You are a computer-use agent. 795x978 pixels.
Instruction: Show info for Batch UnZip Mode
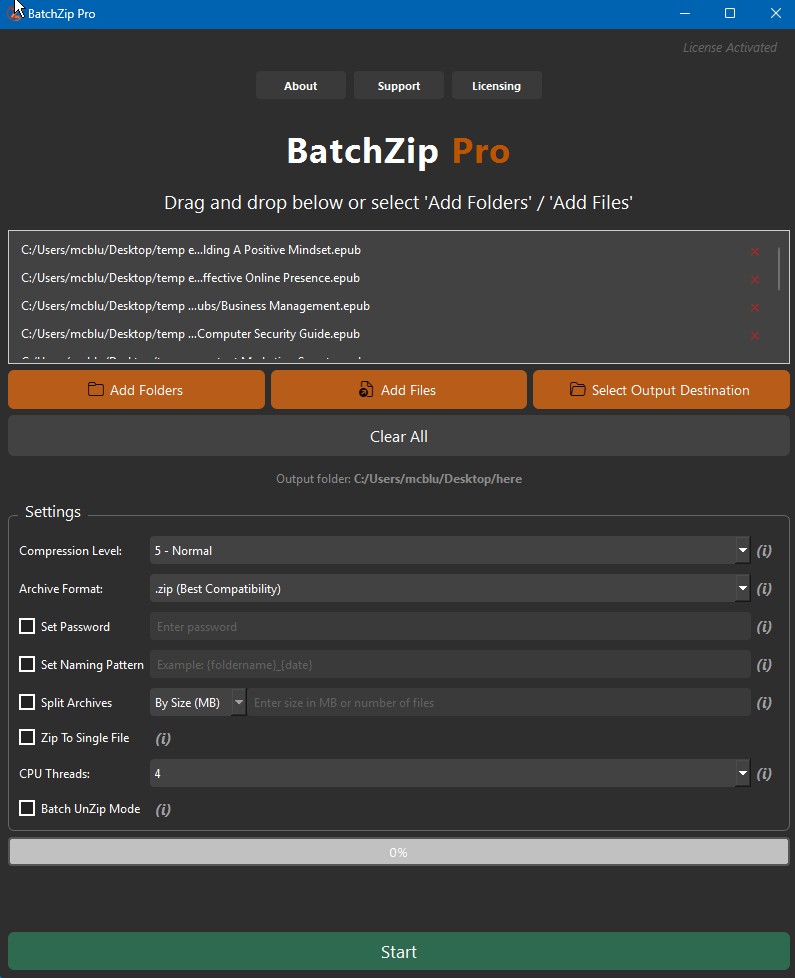click(x=163, y=810)
